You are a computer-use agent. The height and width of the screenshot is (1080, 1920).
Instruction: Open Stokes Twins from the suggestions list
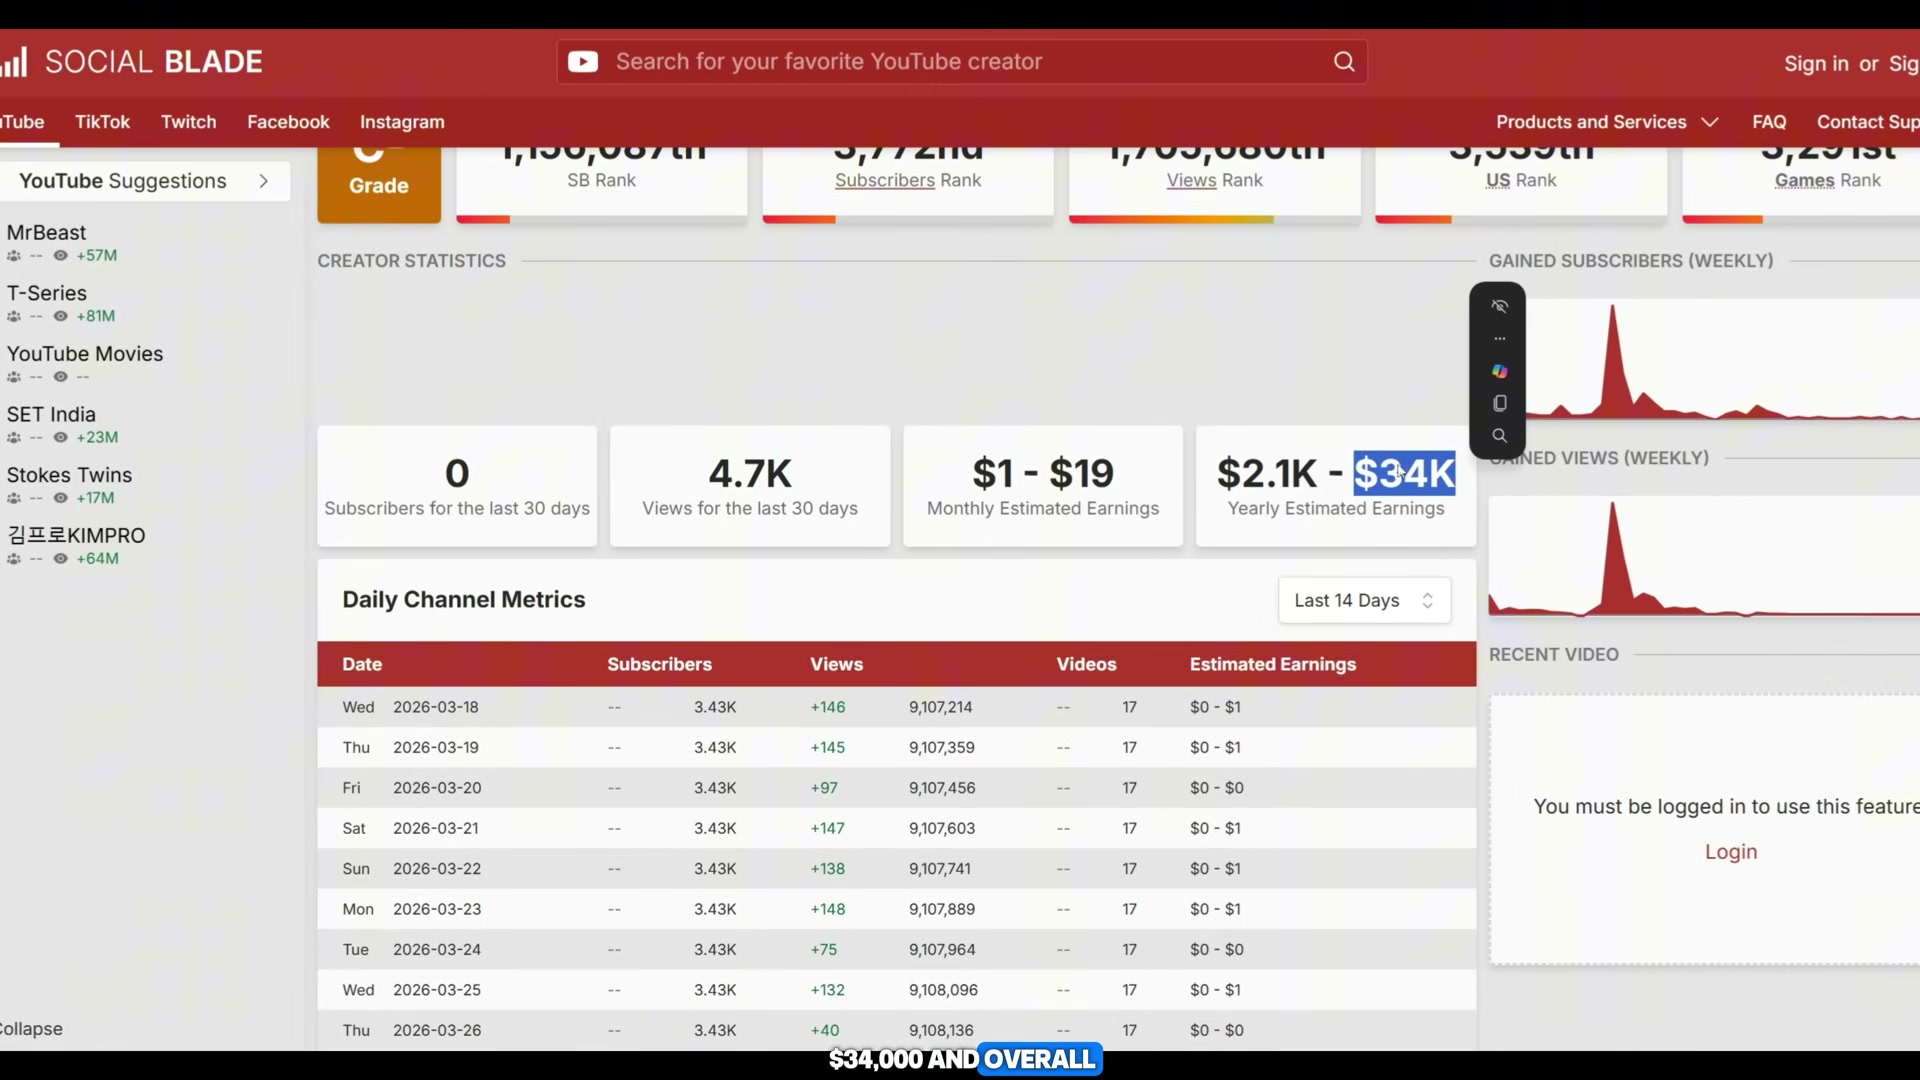coord(69,475)
